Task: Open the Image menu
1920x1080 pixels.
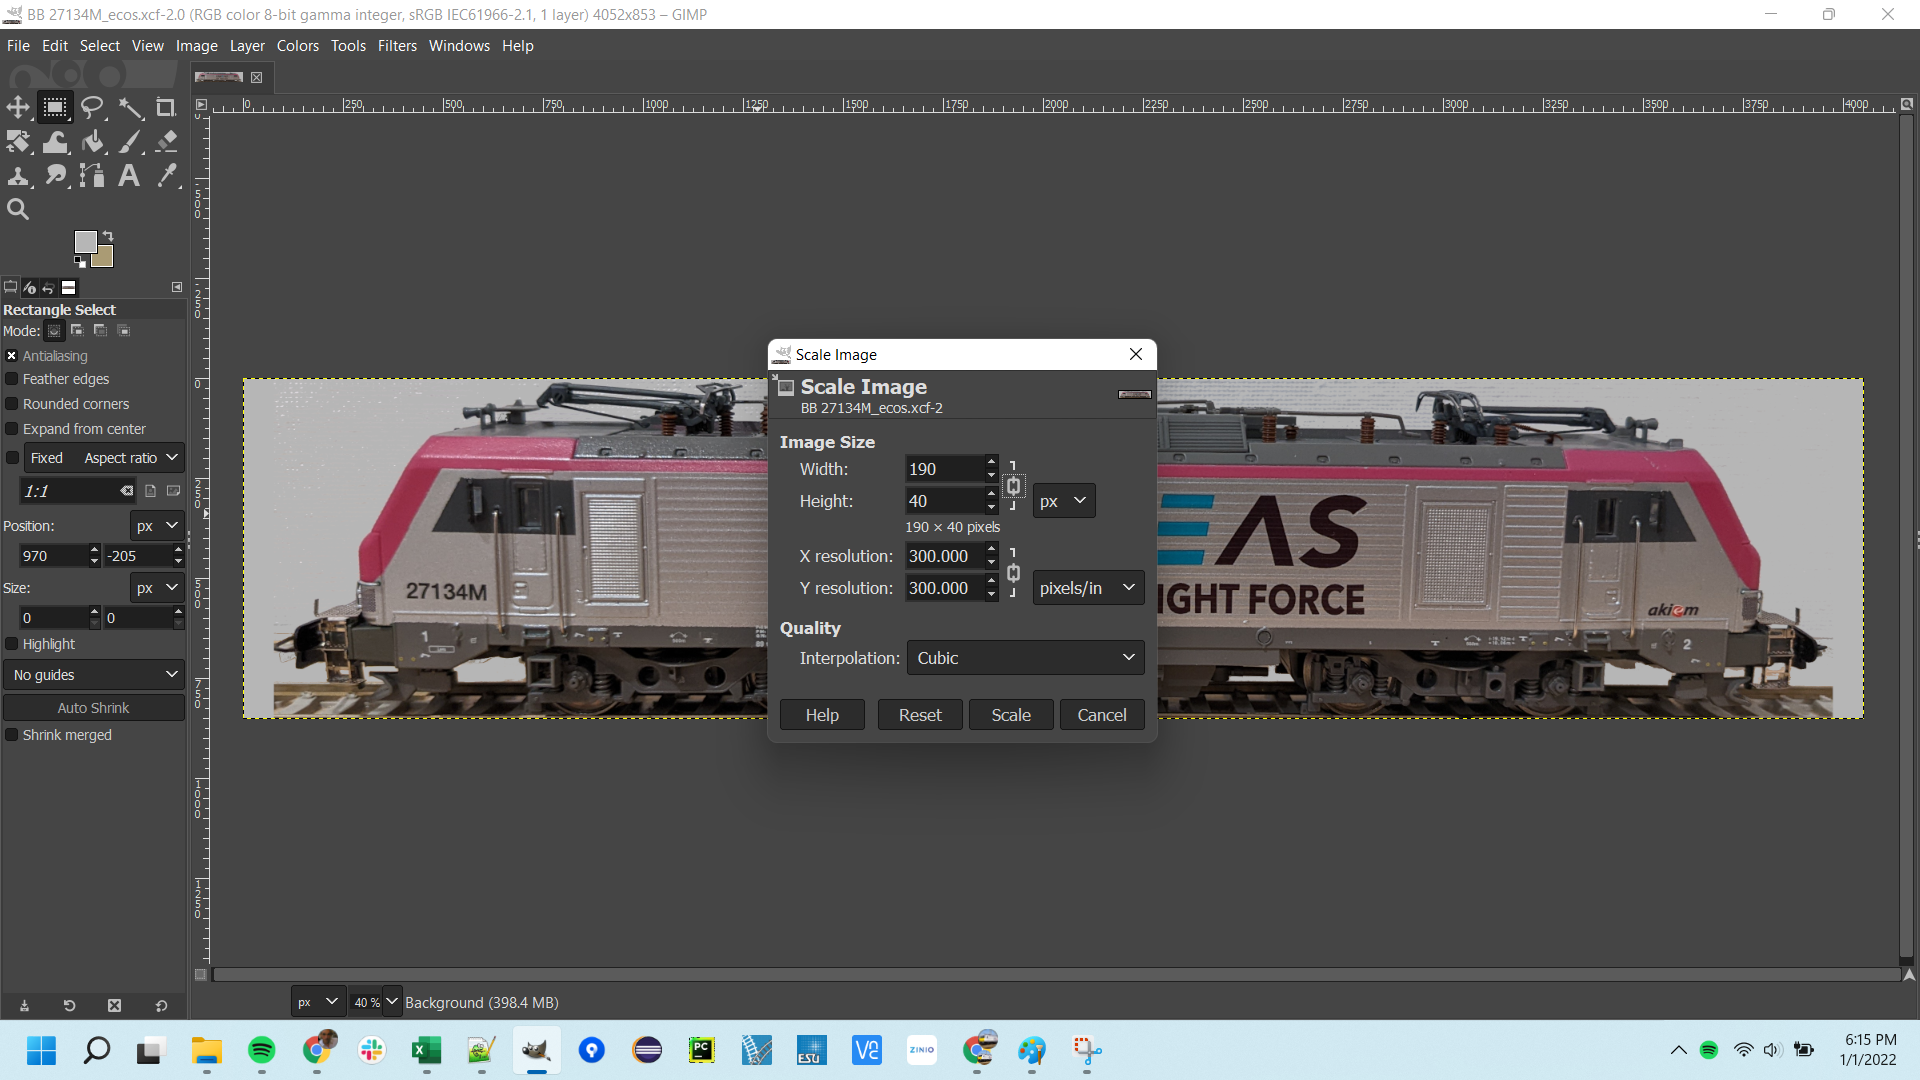Action: [196, 46]
